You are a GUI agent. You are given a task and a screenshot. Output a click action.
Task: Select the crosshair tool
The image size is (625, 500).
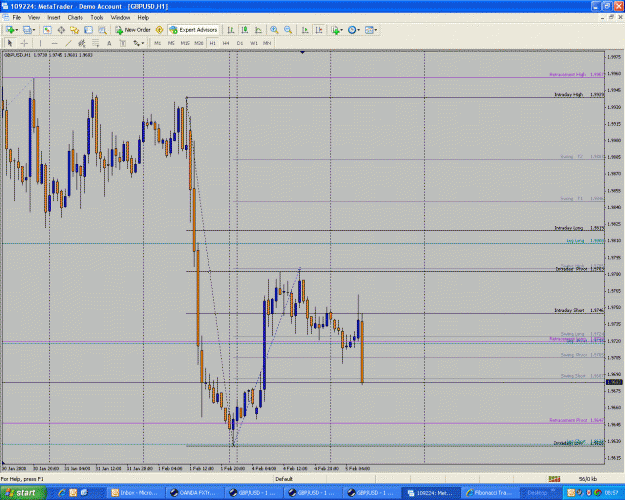(x=24, y=43)
